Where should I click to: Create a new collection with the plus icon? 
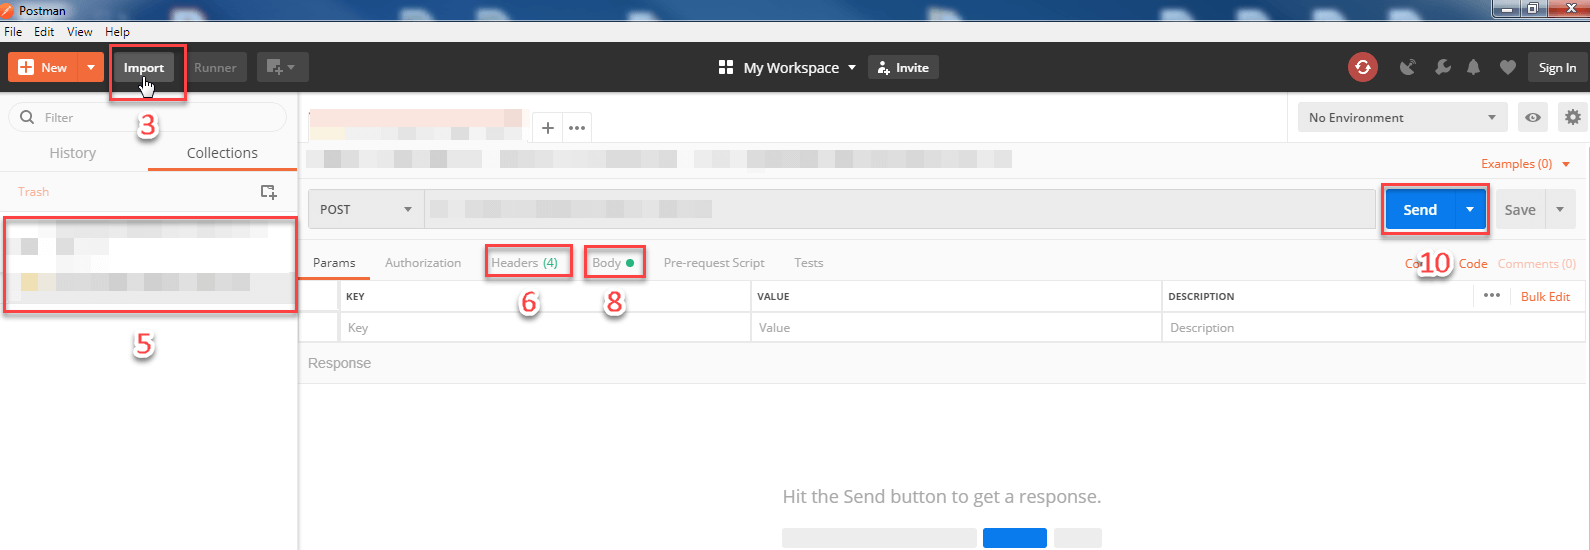point(268,191)
